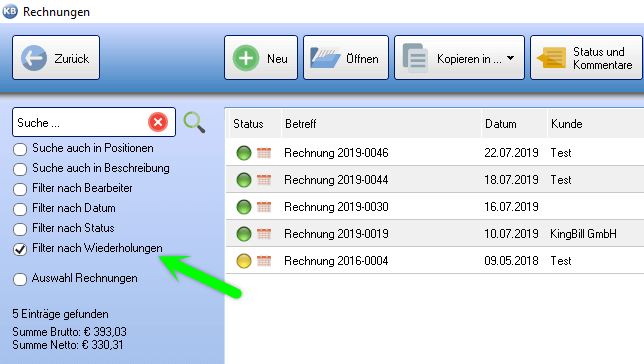The width and height of the screenshot is (644, 364).
Task: Toggle Filter nach Bearbeiter
Action: pyautogui.click(x=20, y=189)
